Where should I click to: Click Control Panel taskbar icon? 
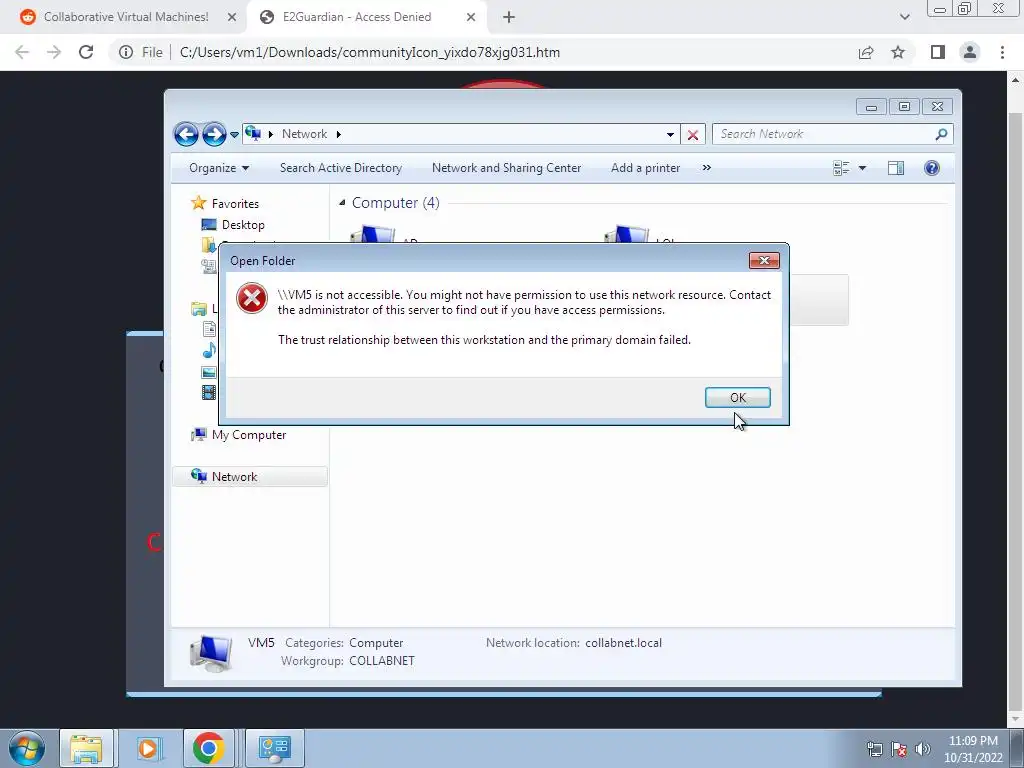tap(274, 748)
